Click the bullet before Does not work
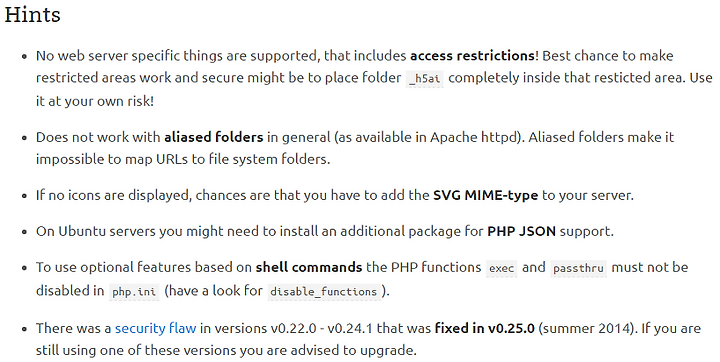The height and width of the screenshot is (362, 720). point(24,138)
